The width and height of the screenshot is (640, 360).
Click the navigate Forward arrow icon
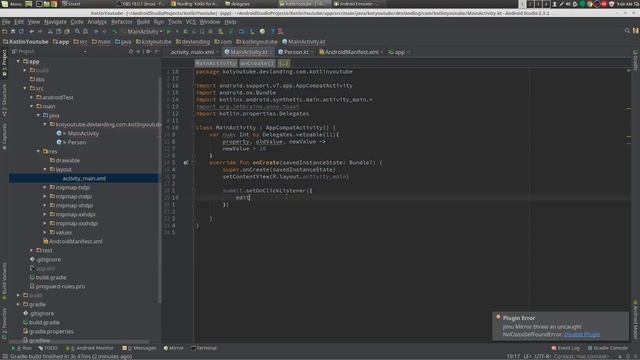point(104,31)
